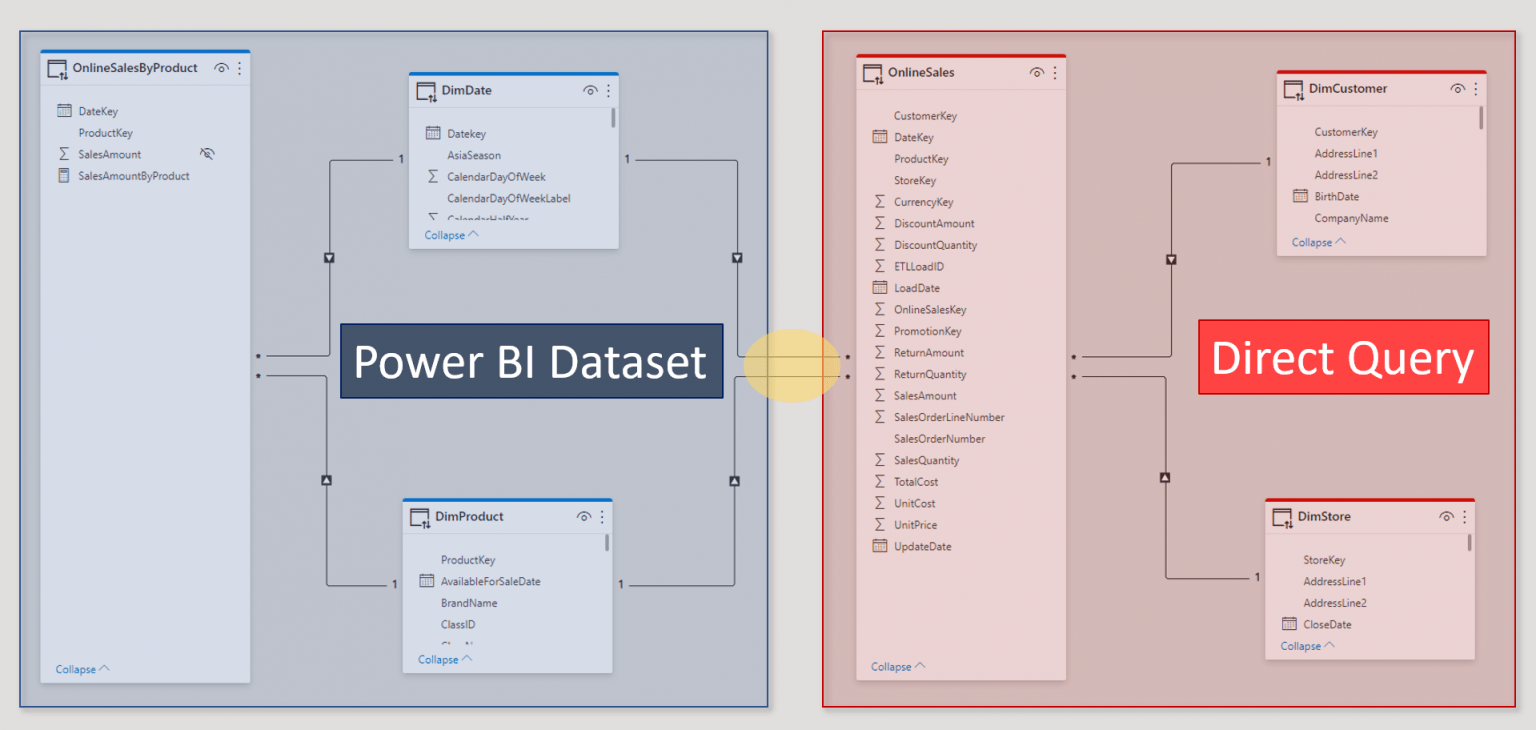The image size is (1536, 730).
Task: Click calendar icon beside UpdateDate in OnlineSales
Action: point(880,546)
